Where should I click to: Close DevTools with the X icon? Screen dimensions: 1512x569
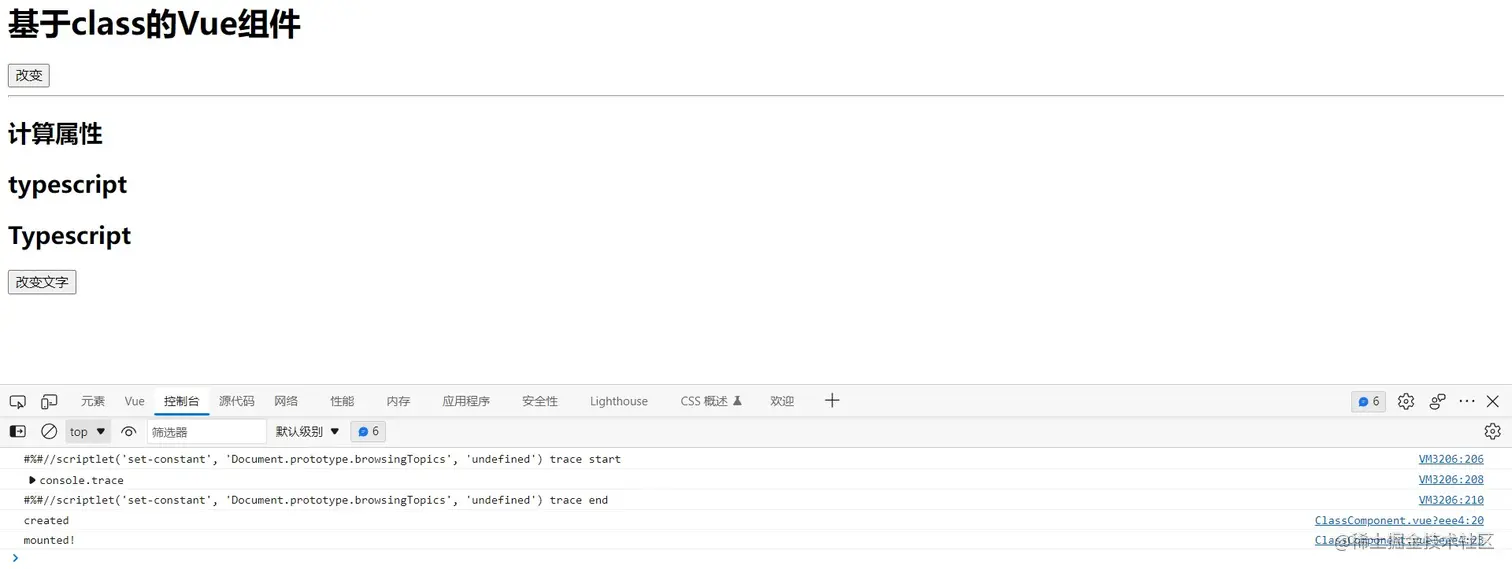pyautogui.click(x=1493, y=401)
